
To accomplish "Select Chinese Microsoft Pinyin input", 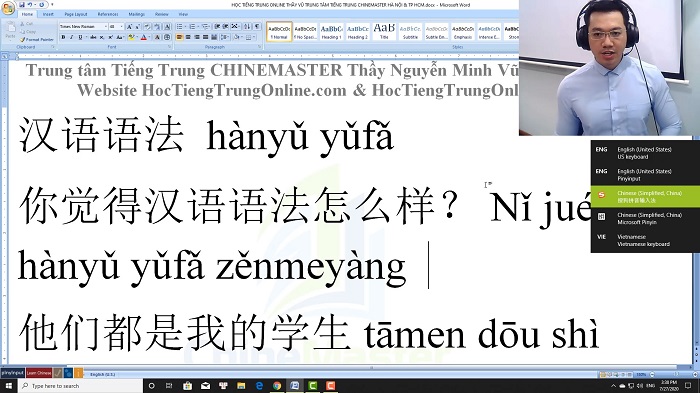I will (x=645, y=218).
